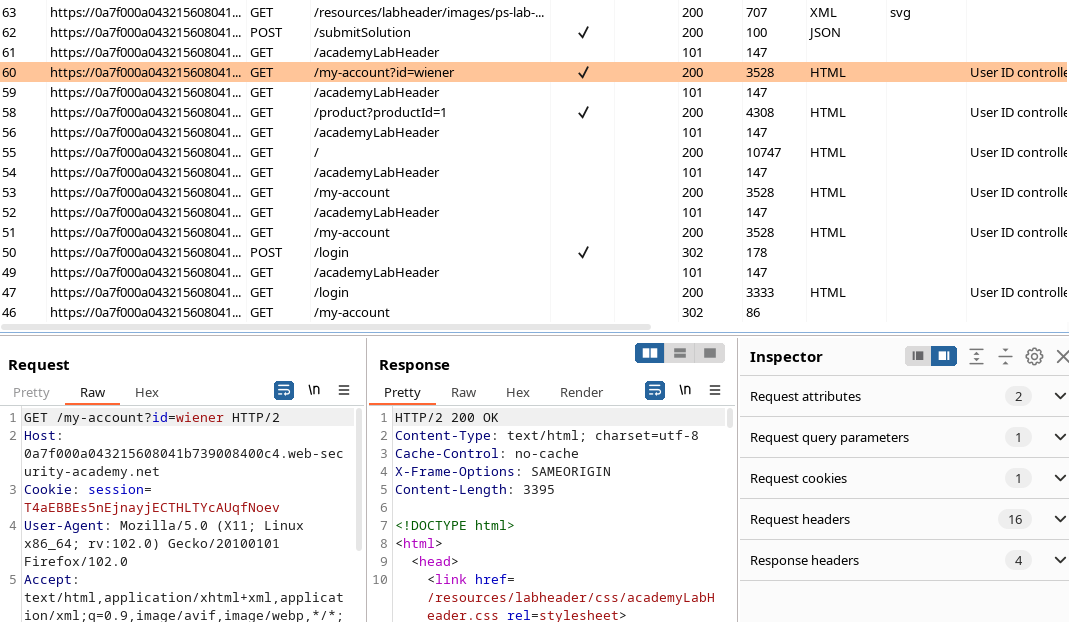Open the Request panel hamburger menu
This screenshot has width=1069, height=622.
click(x=344, y=390)
